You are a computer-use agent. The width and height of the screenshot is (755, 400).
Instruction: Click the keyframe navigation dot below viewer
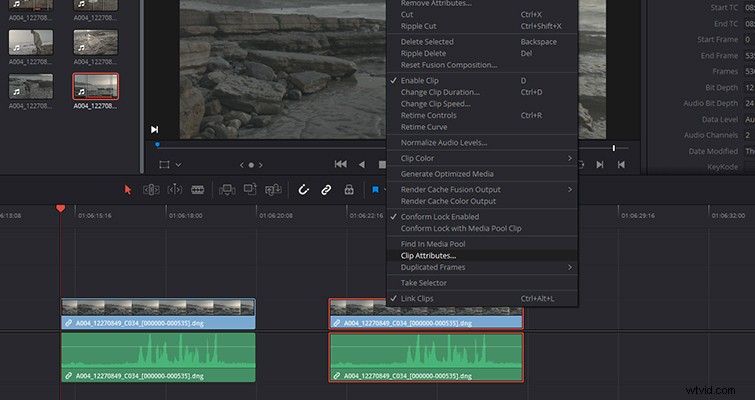point(251,165)
